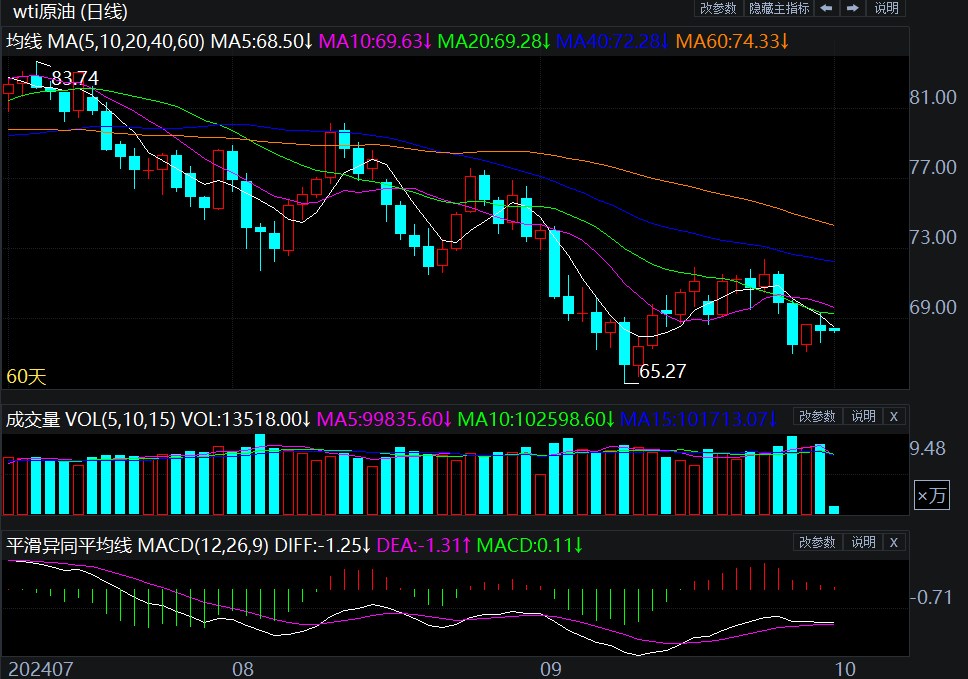Click 说明 in the top toolbar
Image resolution: width=968 pixels, height=679 pixels.
tap(887, 8)
